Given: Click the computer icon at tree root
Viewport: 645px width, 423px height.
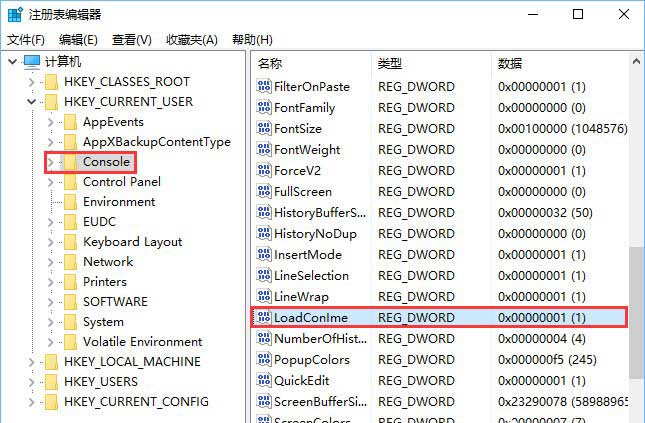Looking at the screenshot, I should point(32,62).
